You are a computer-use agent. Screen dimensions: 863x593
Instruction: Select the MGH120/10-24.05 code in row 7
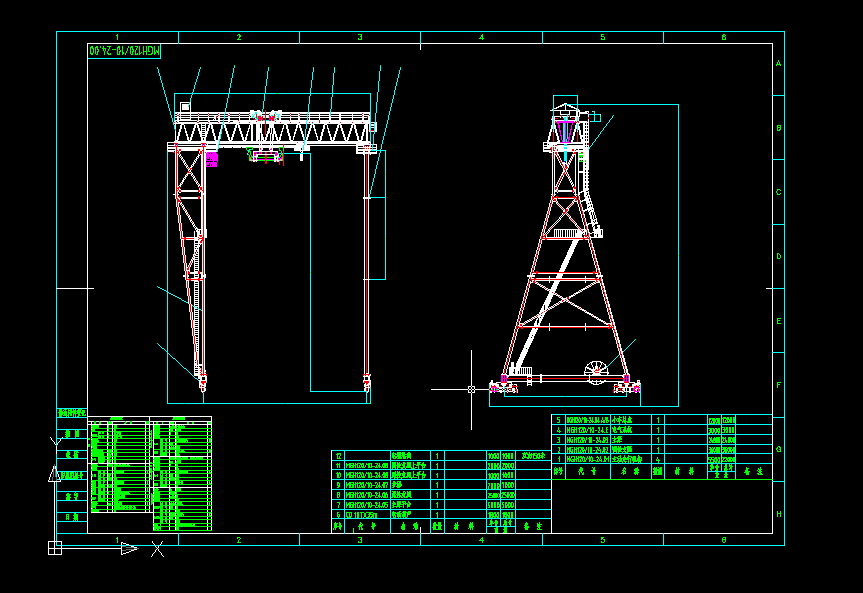point(367,505)
